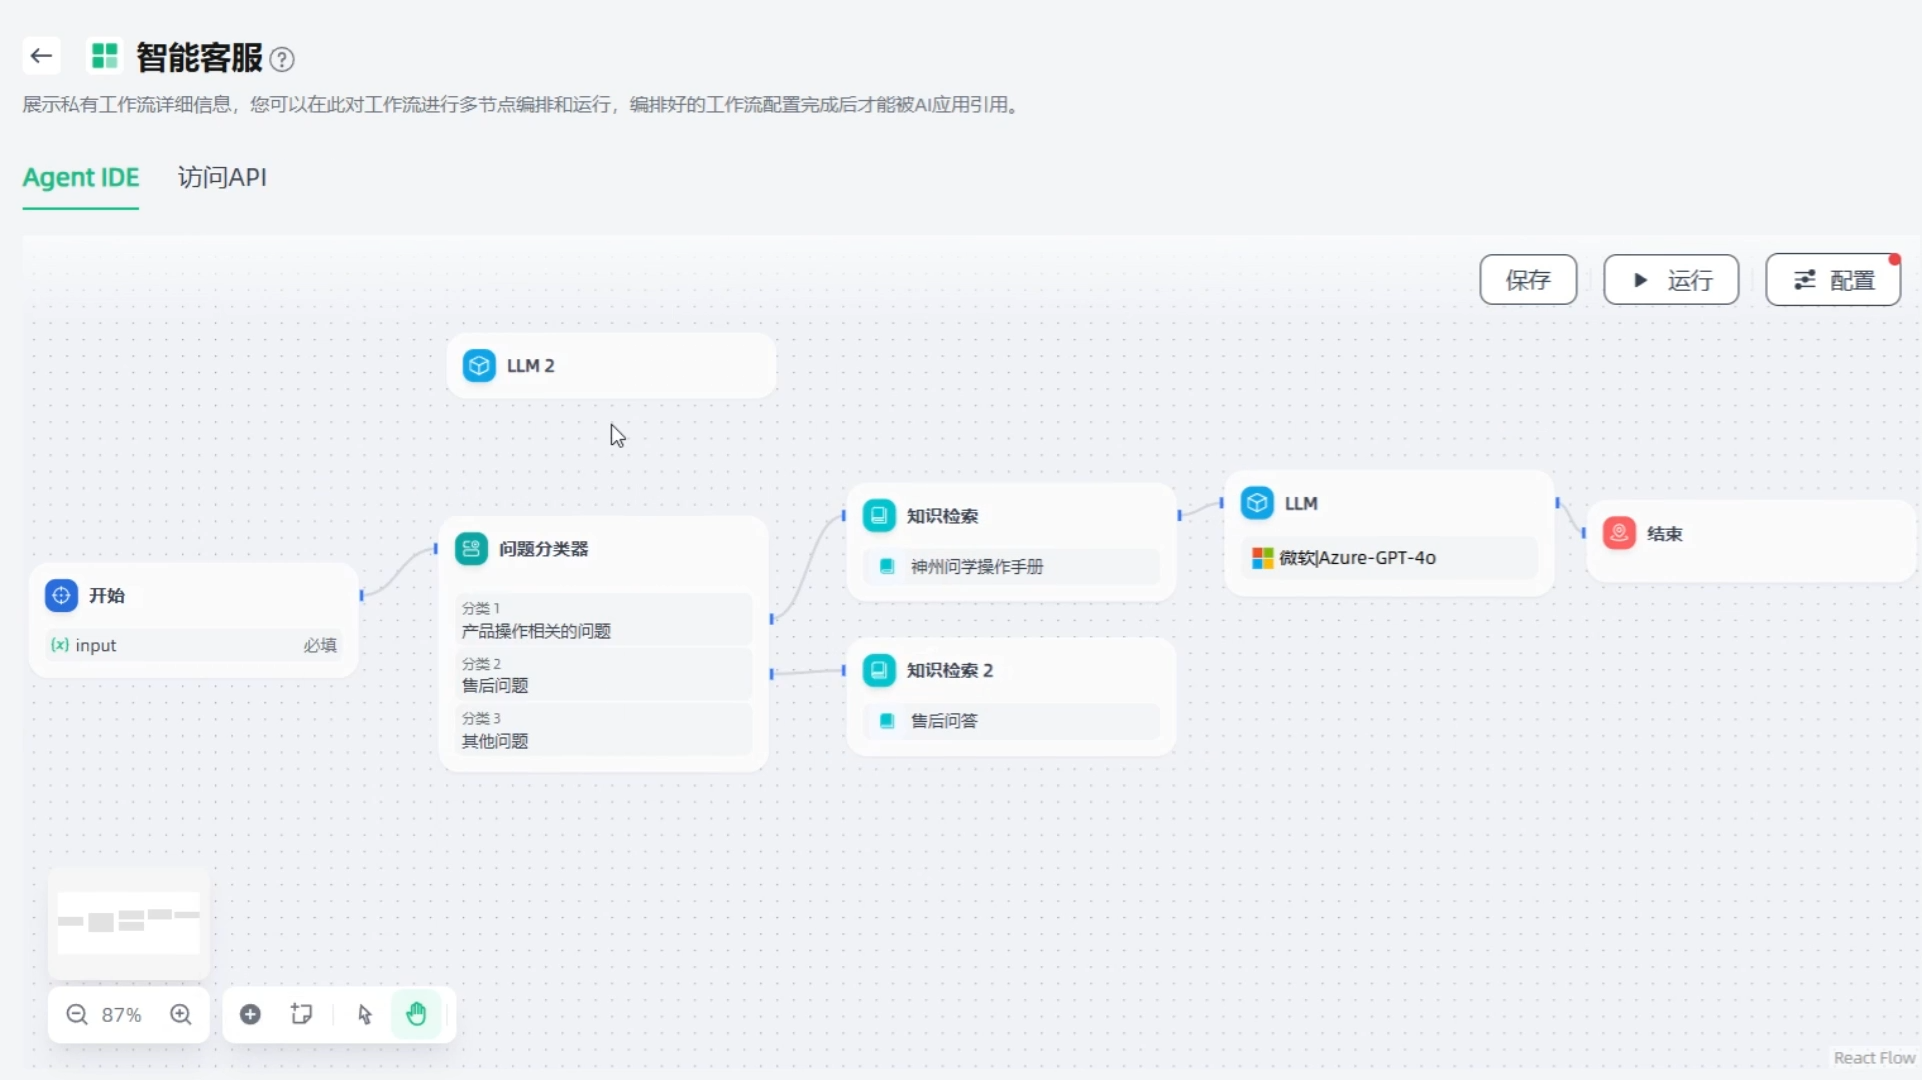Click the add node plus icon
The width and height of the screenshot is (1922, 1080).
point(250,1015)
